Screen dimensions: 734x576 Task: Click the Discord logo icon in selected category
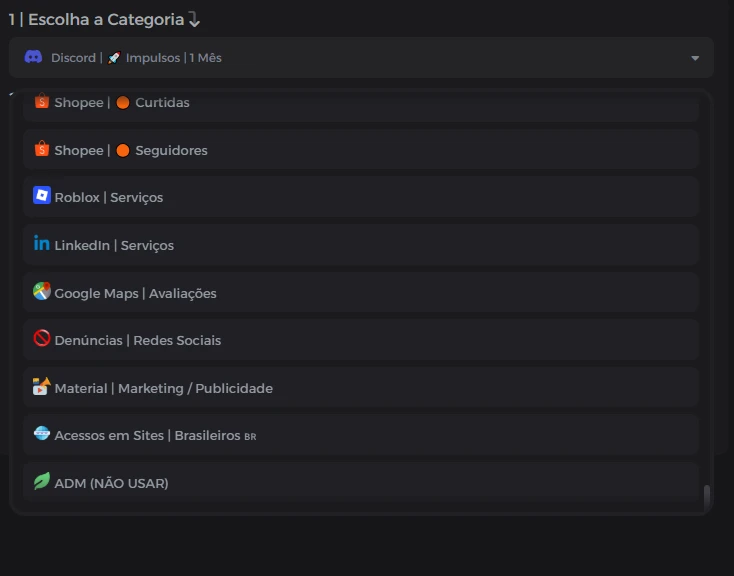click(33, 57)
